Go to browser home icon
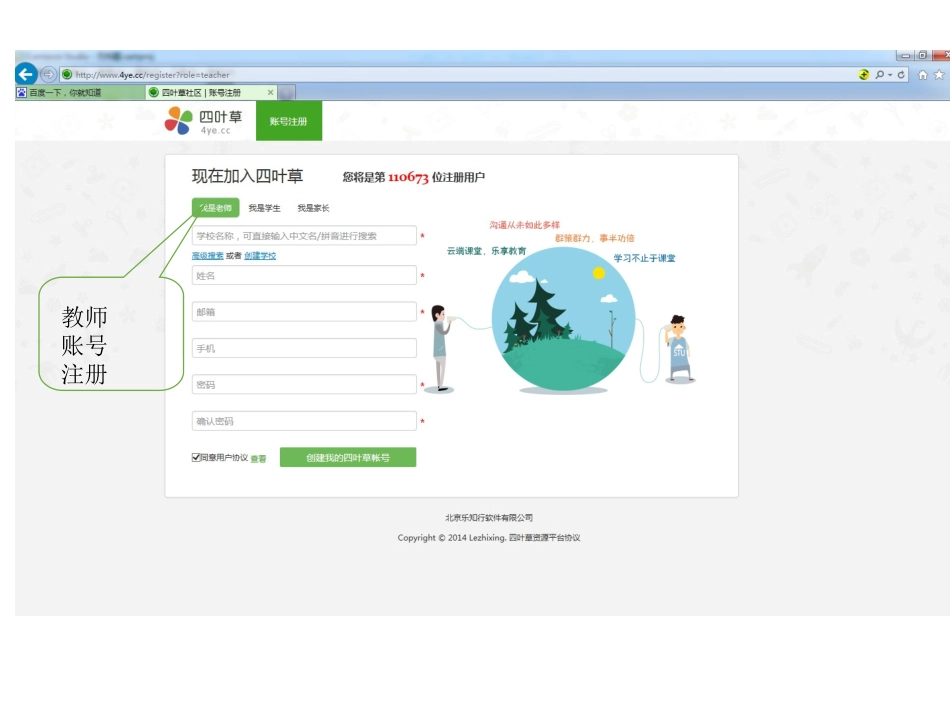This screenshot has width=950, height=713. (x=922, y=75)
